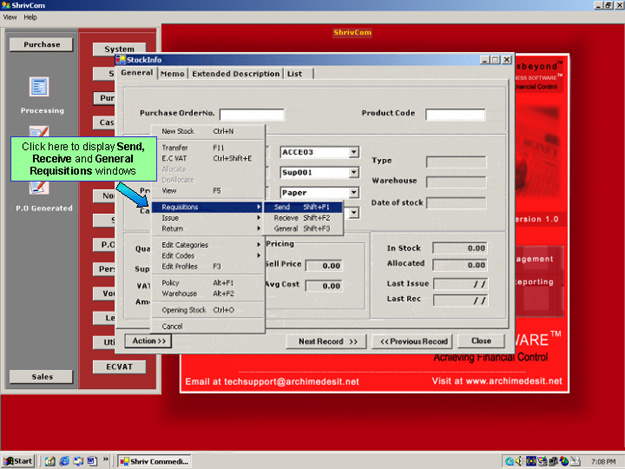The height and width of the screenshot is (469, 625).
Task: Select General requisition submenu entry
Action: [x=286, y=228]
